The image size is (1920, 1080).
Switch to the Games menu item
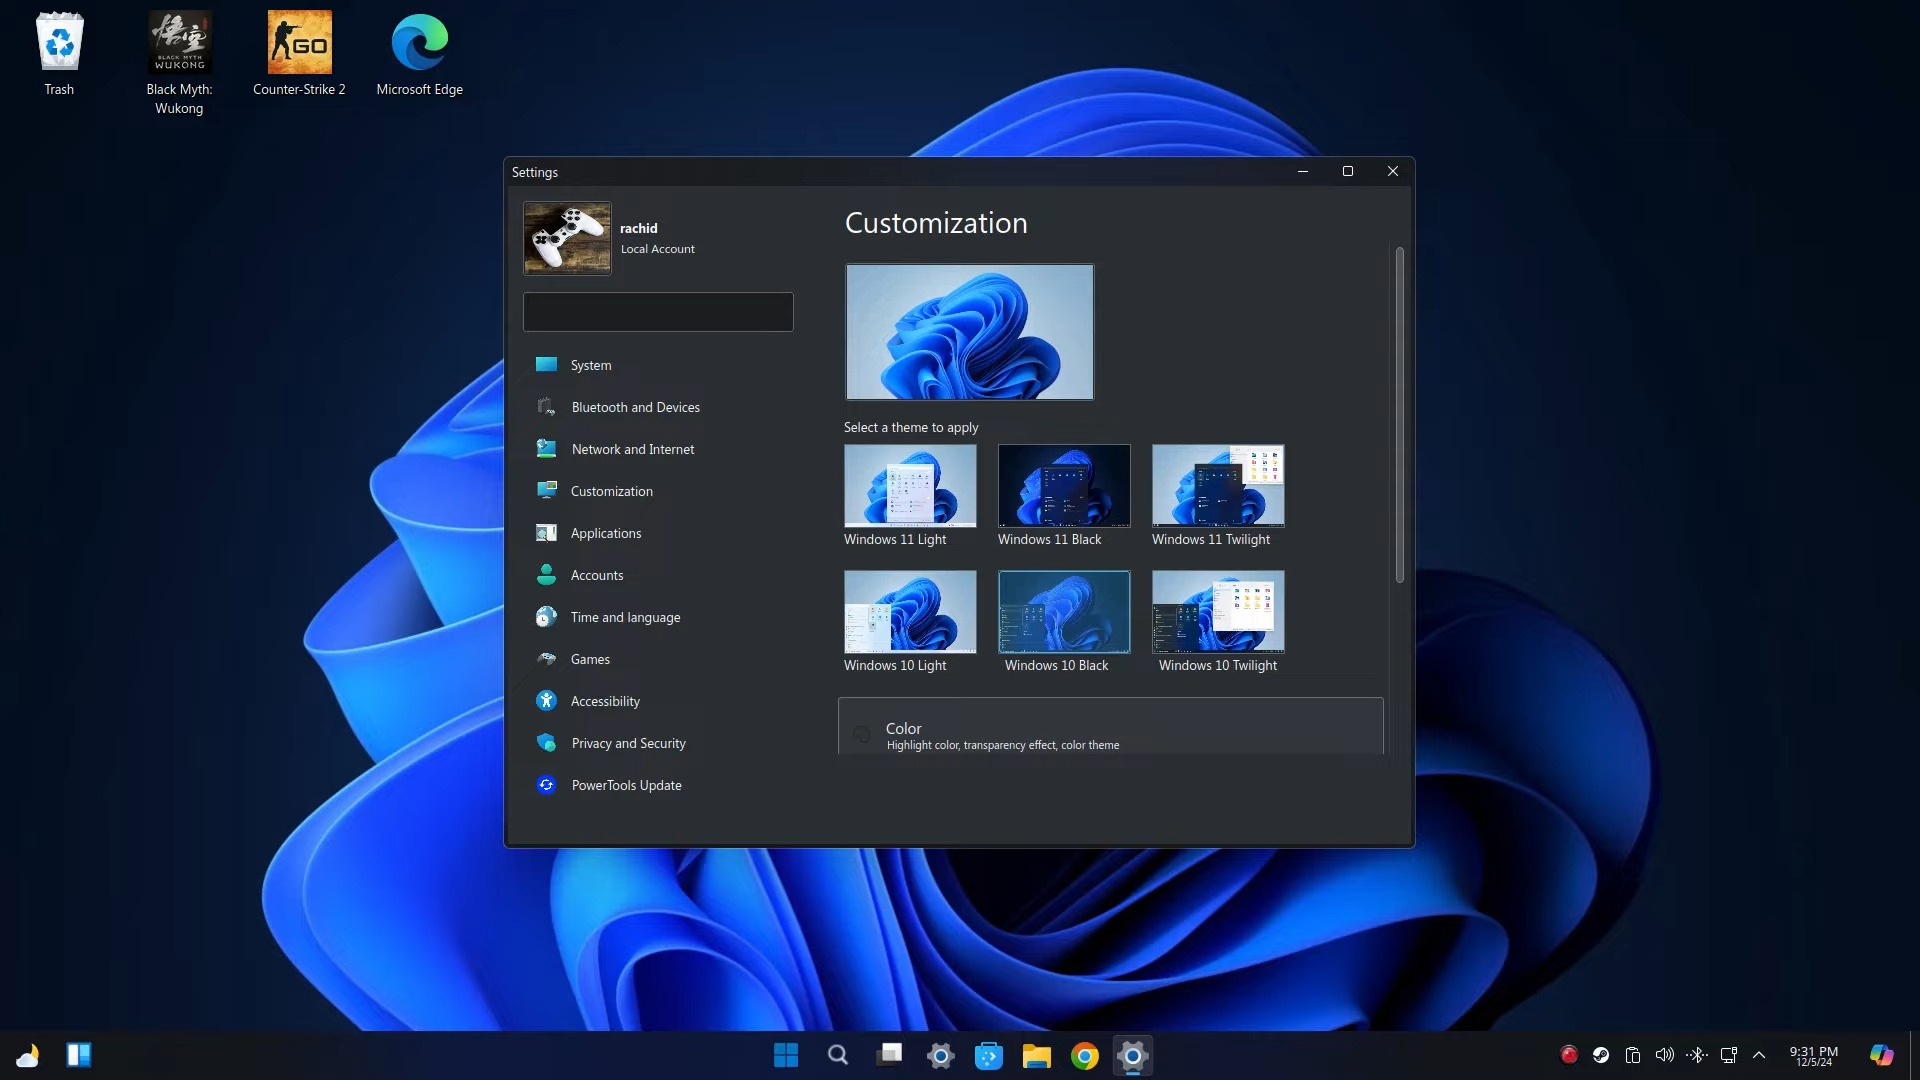(x=589, y=659)
